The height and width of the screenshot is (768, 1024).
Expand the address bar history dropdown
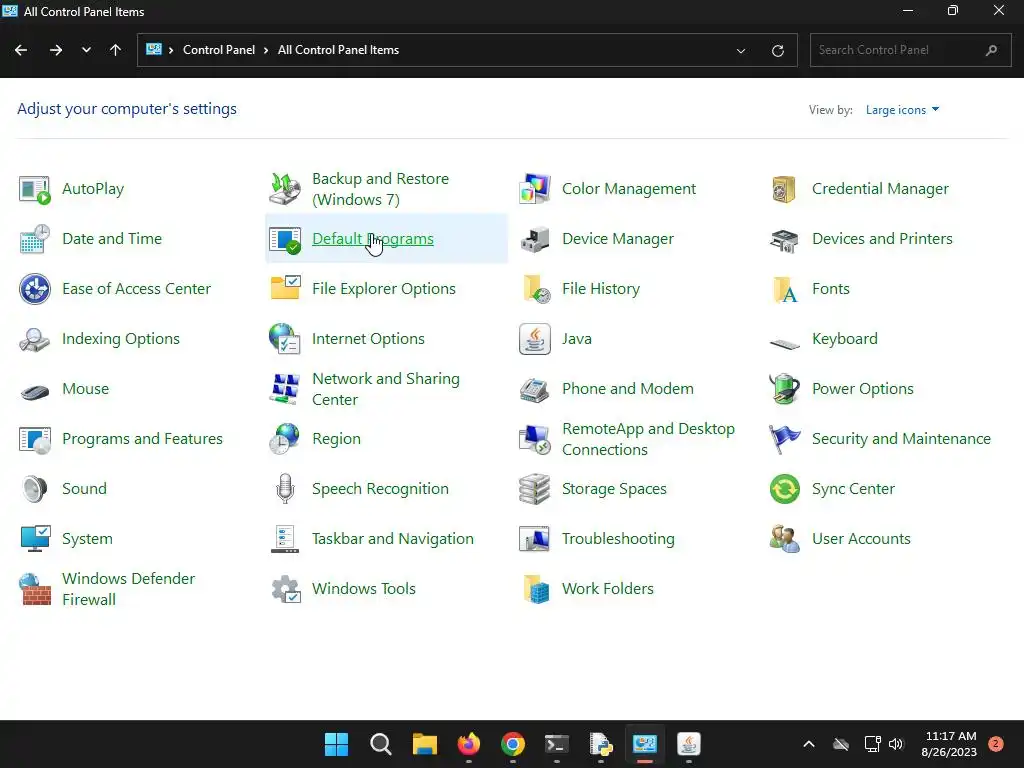741,50
